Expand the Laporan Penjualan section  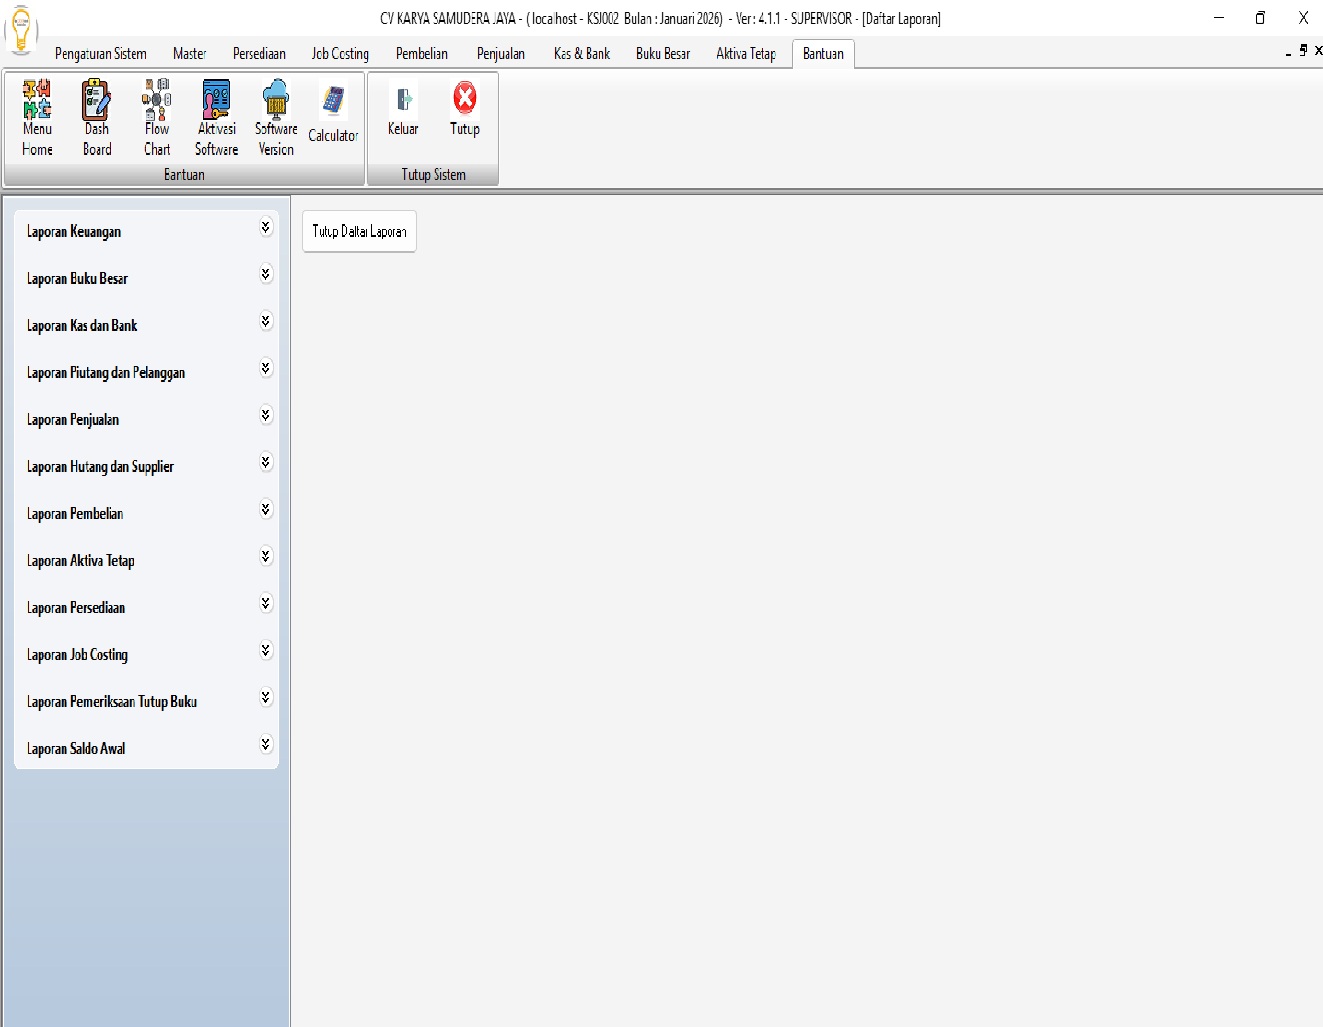tap(266, 415)
